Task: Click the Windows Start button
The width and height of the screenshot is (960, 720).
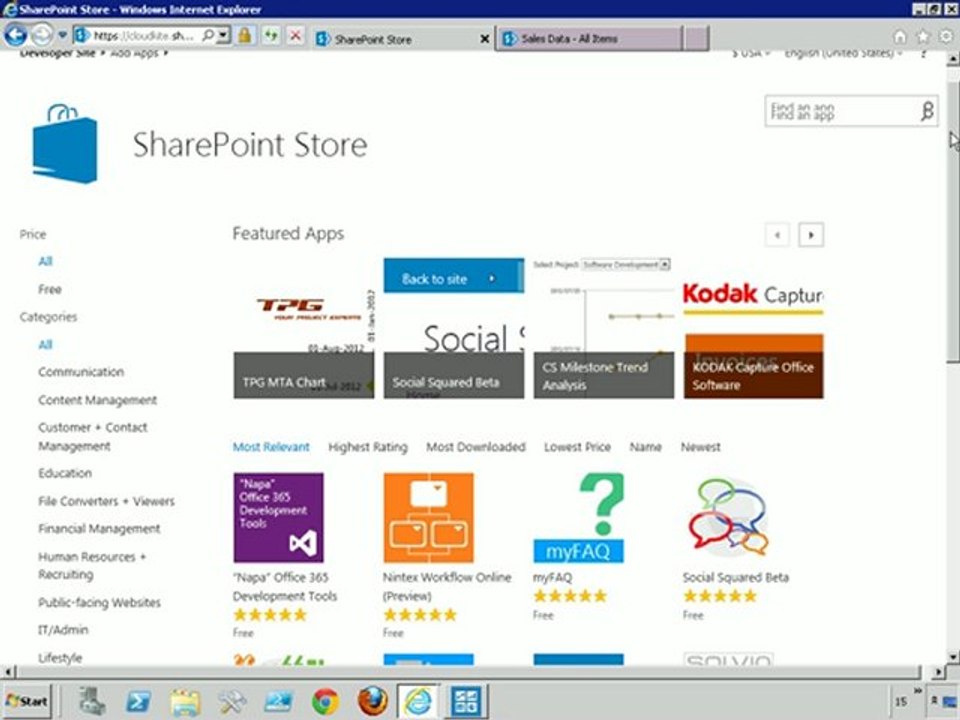Action: 26,701
